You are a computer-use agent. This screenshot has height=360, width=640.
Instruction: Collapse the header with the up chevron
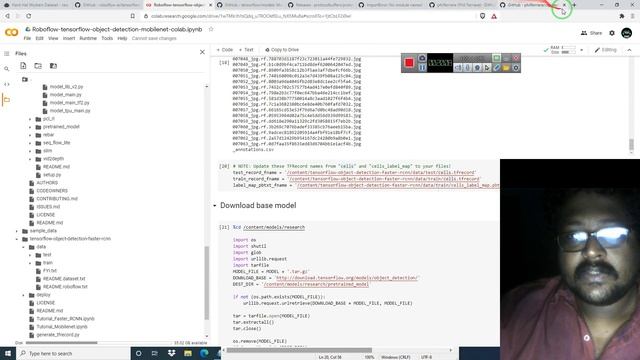629,50
